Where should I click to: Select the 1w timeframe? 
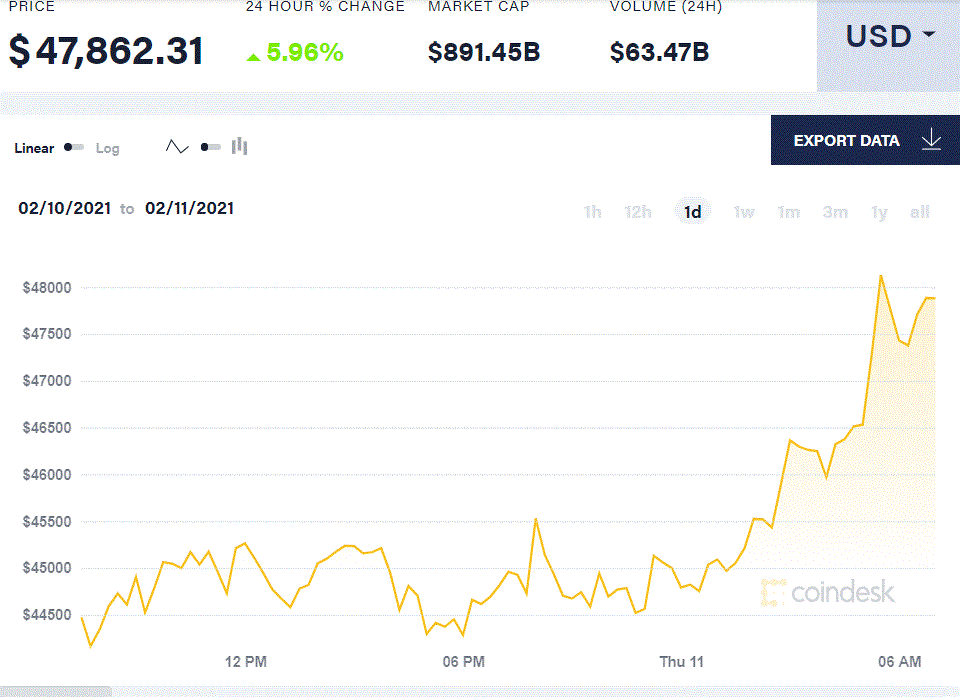[x=743, y=212]
